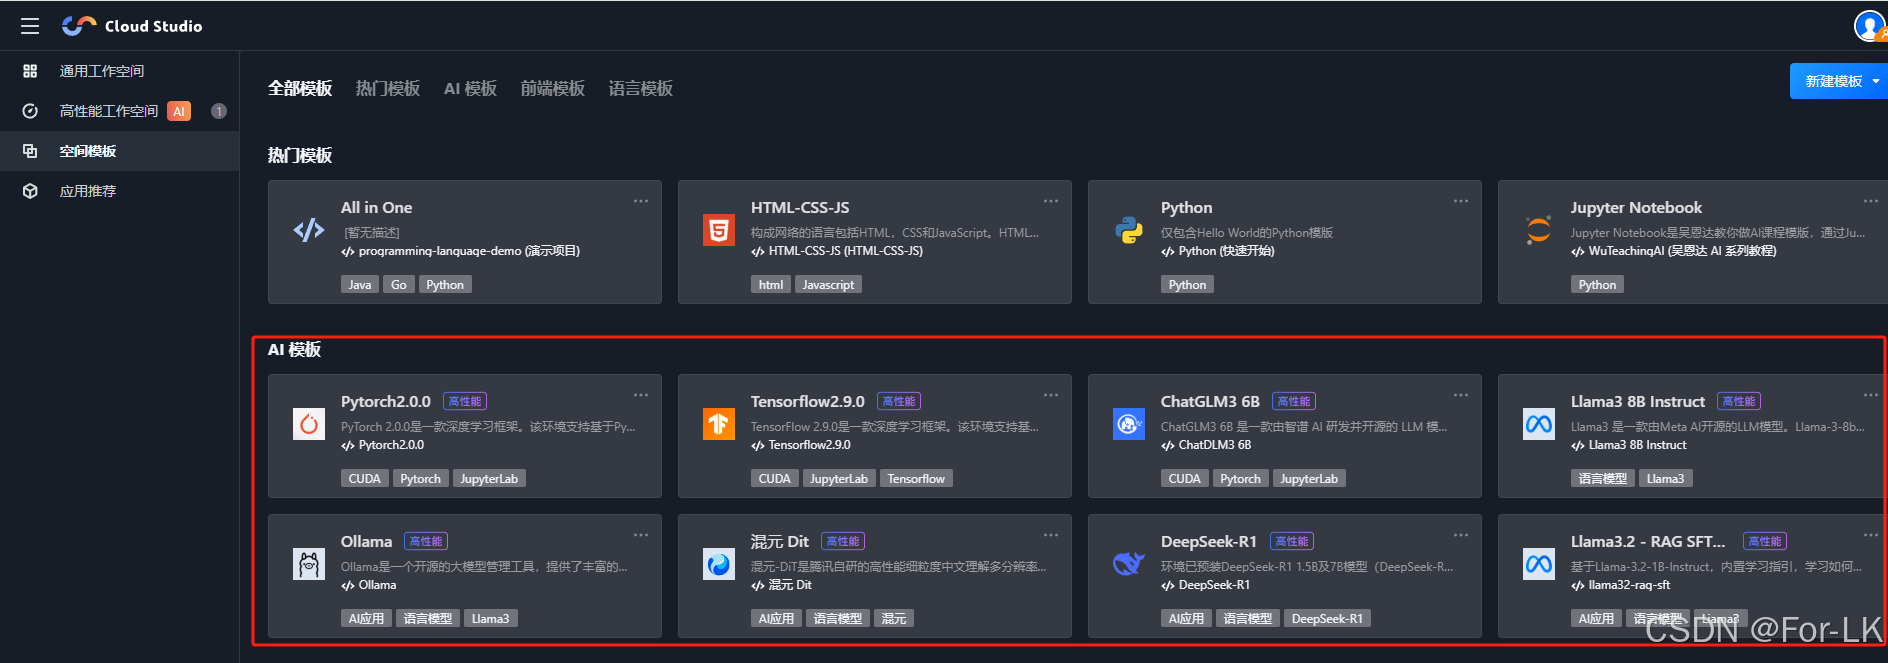Switch to the 语言模板 tab

click(641, 88)
